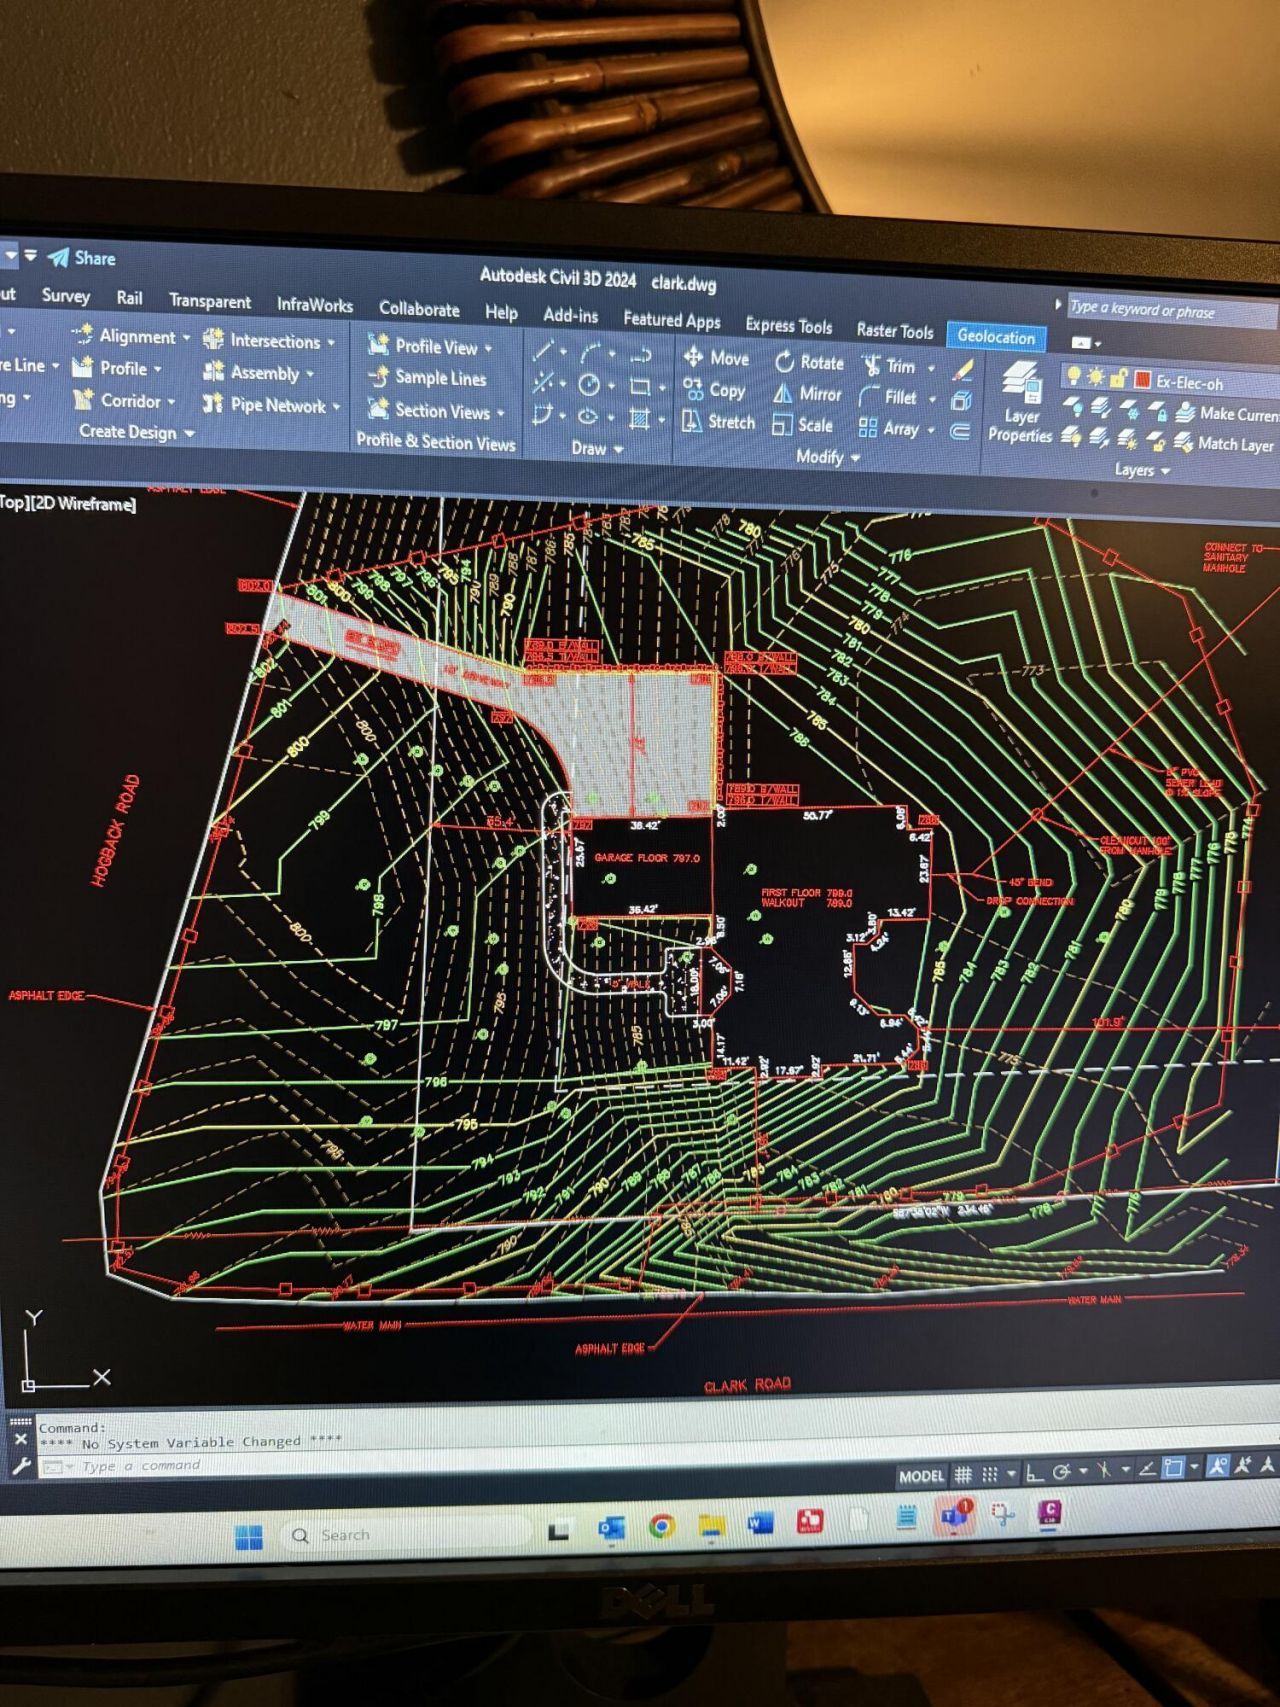Open the Pipe Network dropdown
This screenshot has width=1280, height=1707.
click(x=336, y=406)
